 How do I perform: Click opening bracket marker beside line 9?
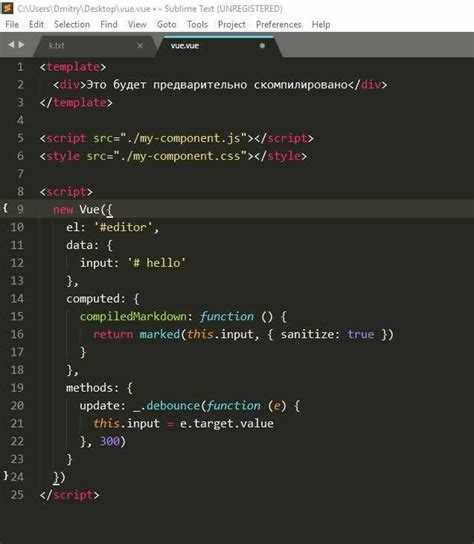[x=5, y=208]
